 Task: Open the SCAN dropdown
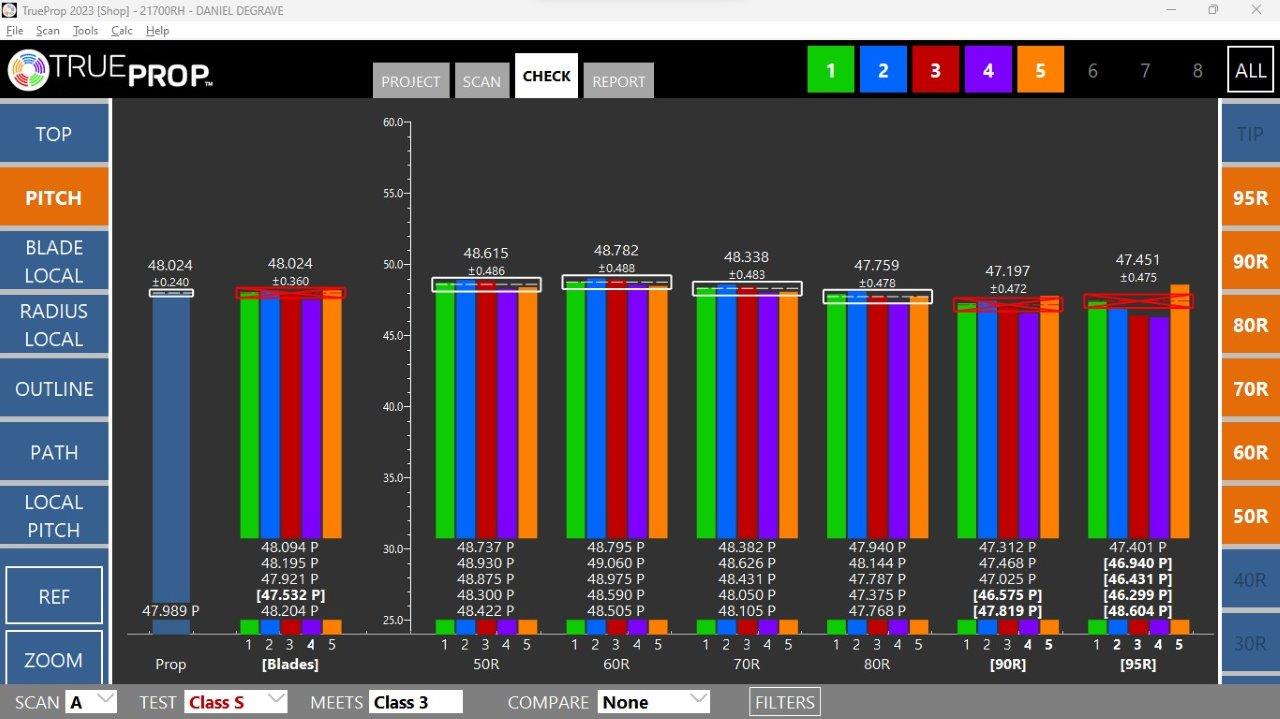click(91, 702)
